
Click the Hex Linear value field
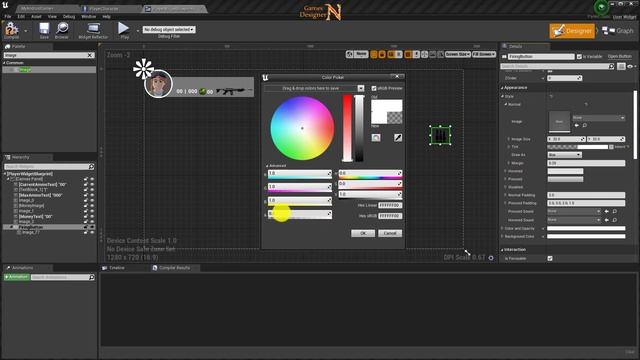(390, 205)
